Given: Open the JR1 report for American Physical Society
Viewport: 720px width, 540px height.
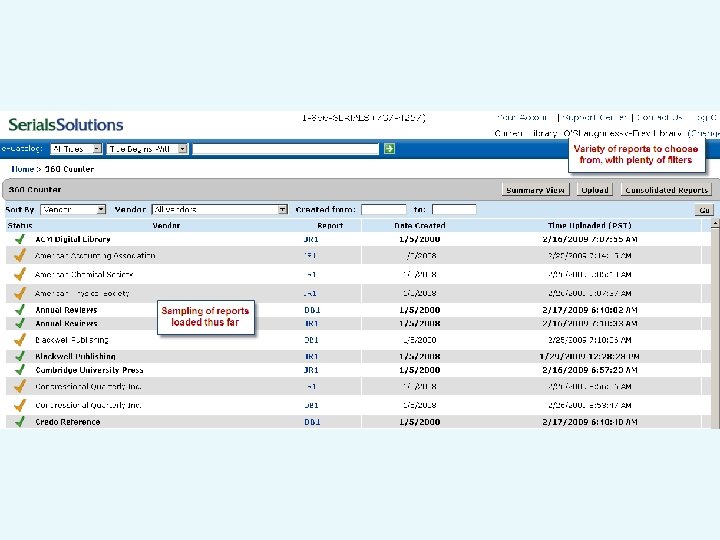Looking at the screenshot, I should point(310,293).
